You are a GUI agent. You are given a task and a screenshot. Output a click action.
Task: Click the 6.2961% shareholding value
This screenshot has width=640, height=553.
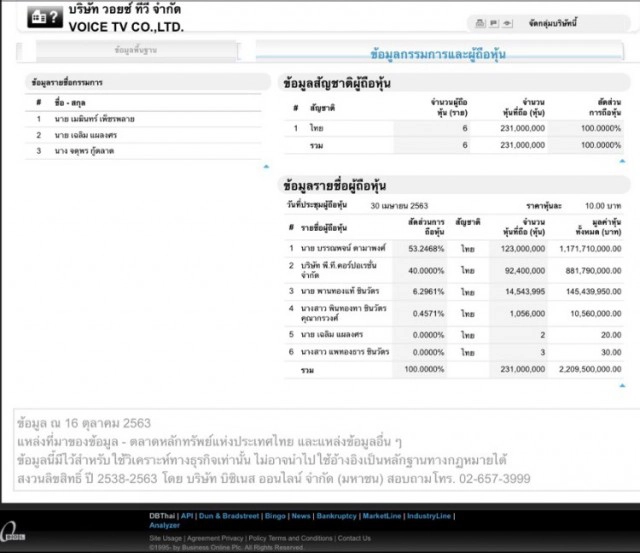428,291
